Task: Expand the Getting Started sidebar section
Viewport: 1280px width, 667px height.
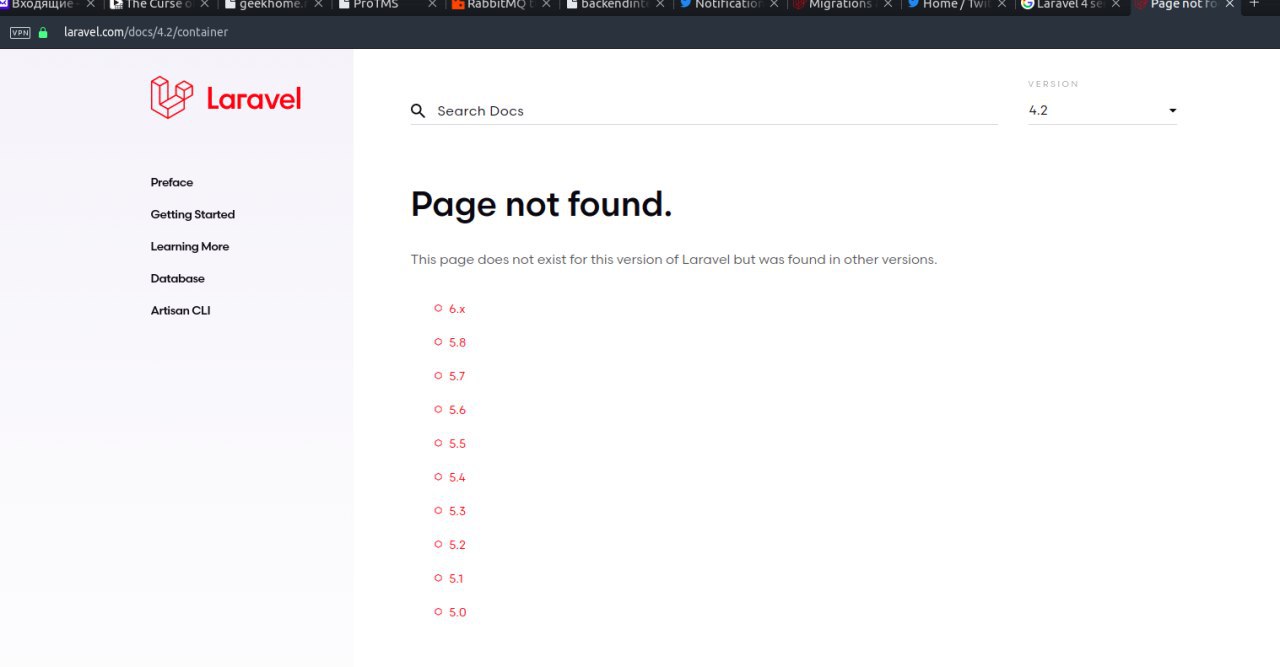Action: (193, 214)
